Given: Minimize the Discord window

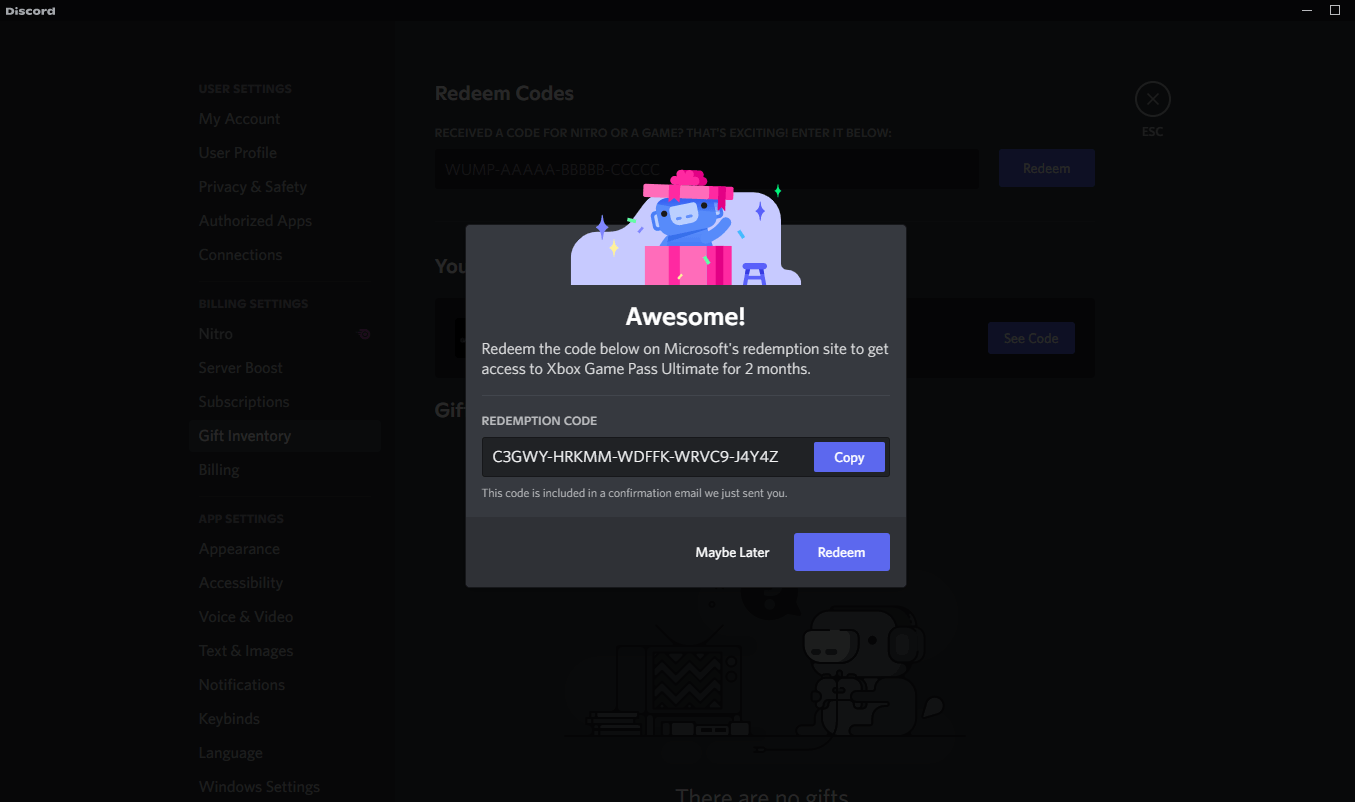Looking at the screenshot, I should tap(1307, 10).
